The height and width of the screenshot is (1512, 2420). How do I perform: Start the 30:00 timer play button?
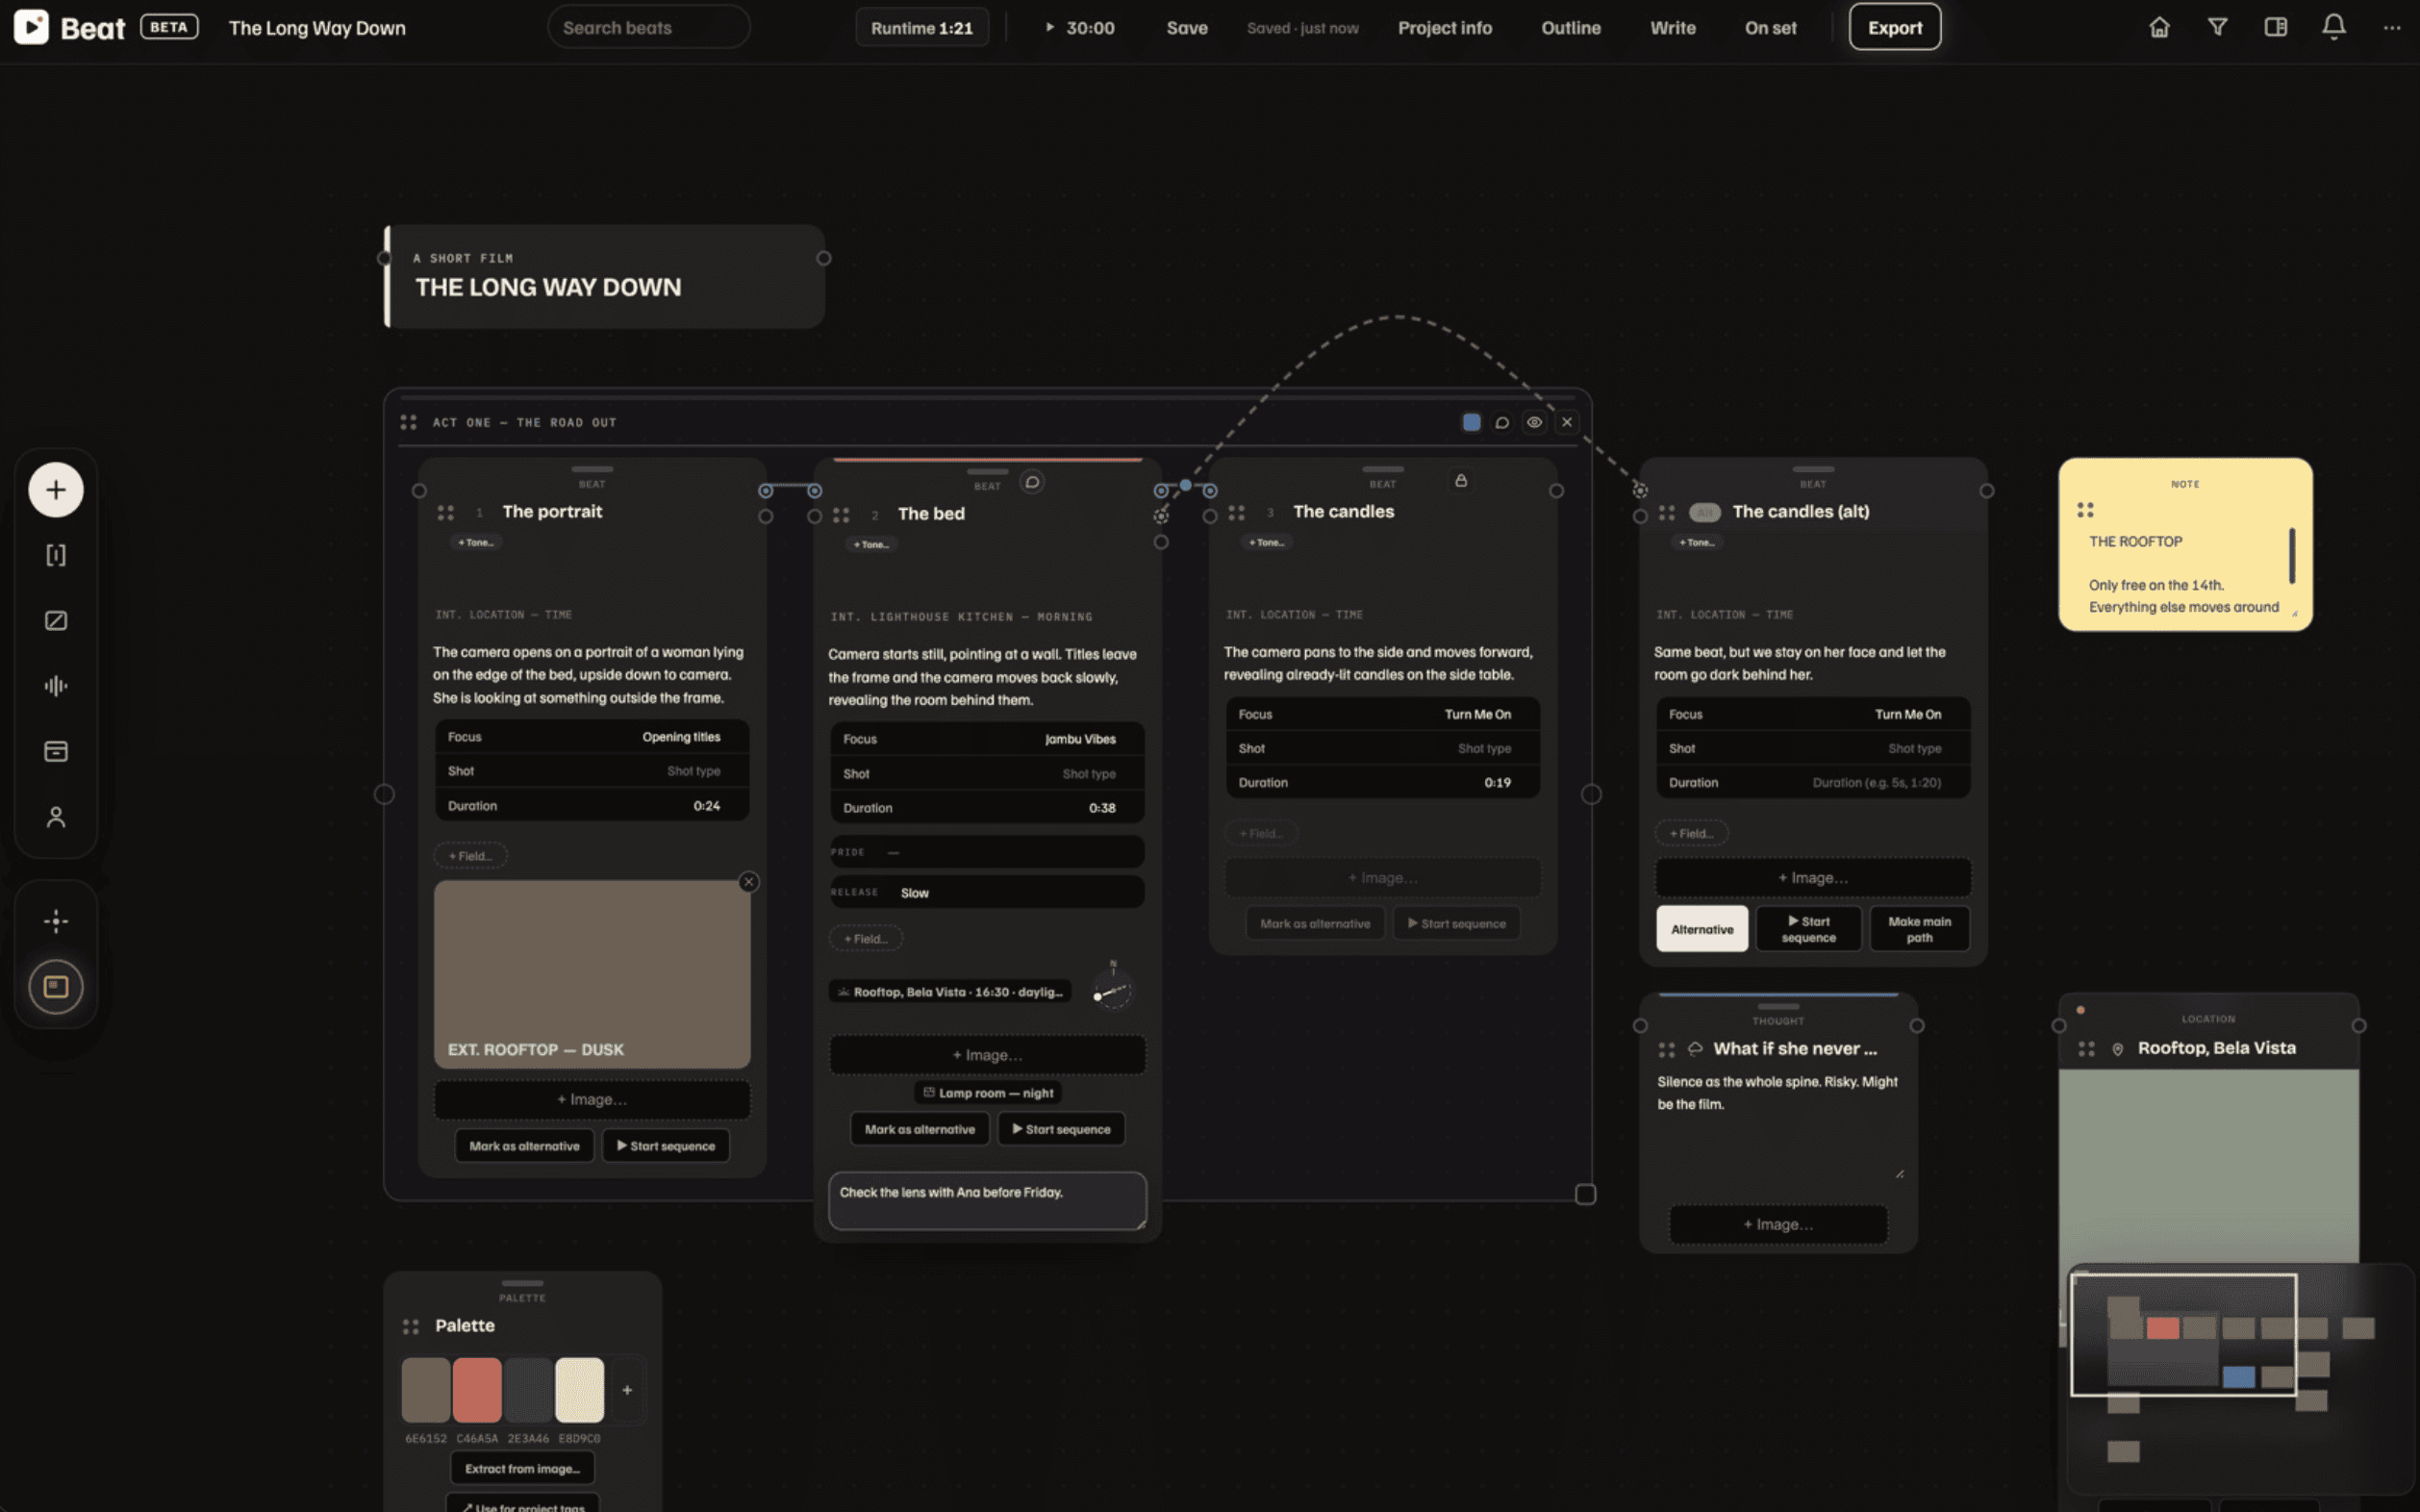[x=1049, y=28]
